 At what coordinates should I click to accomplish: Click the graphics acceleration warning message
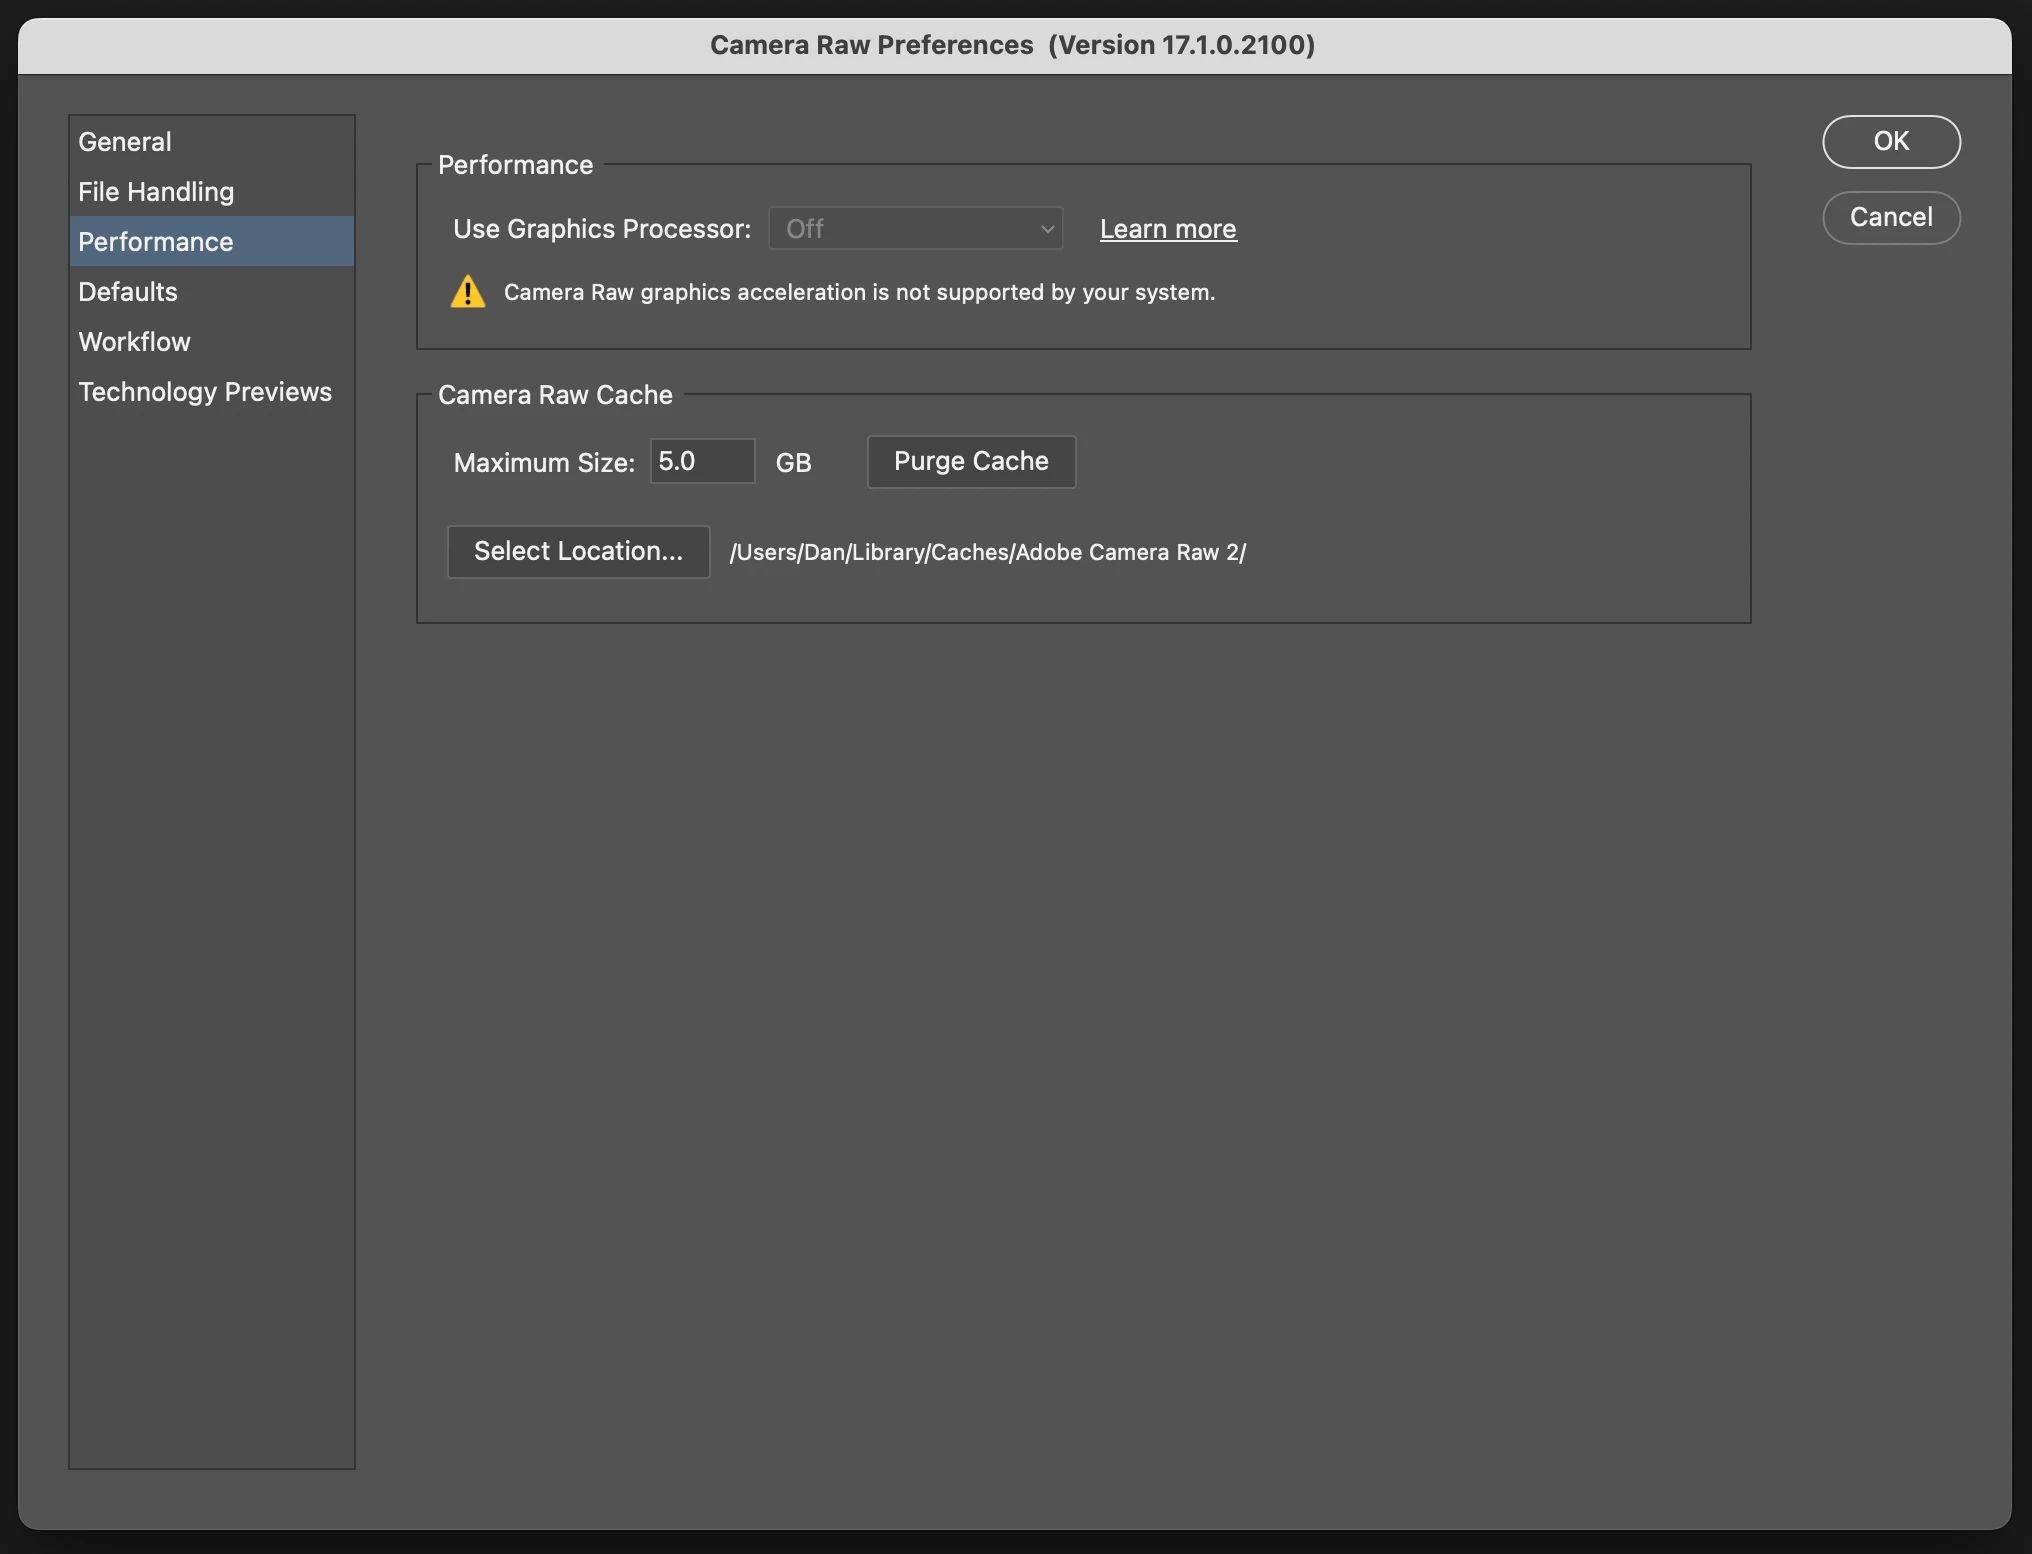tap(859, 292)
